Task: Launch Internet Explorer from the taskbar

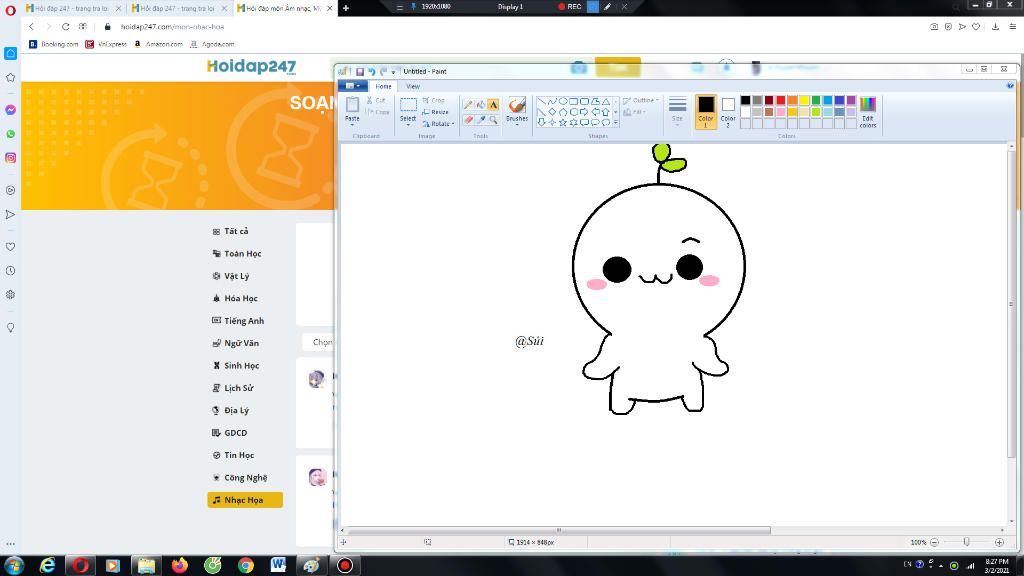Action: (48, 565)
